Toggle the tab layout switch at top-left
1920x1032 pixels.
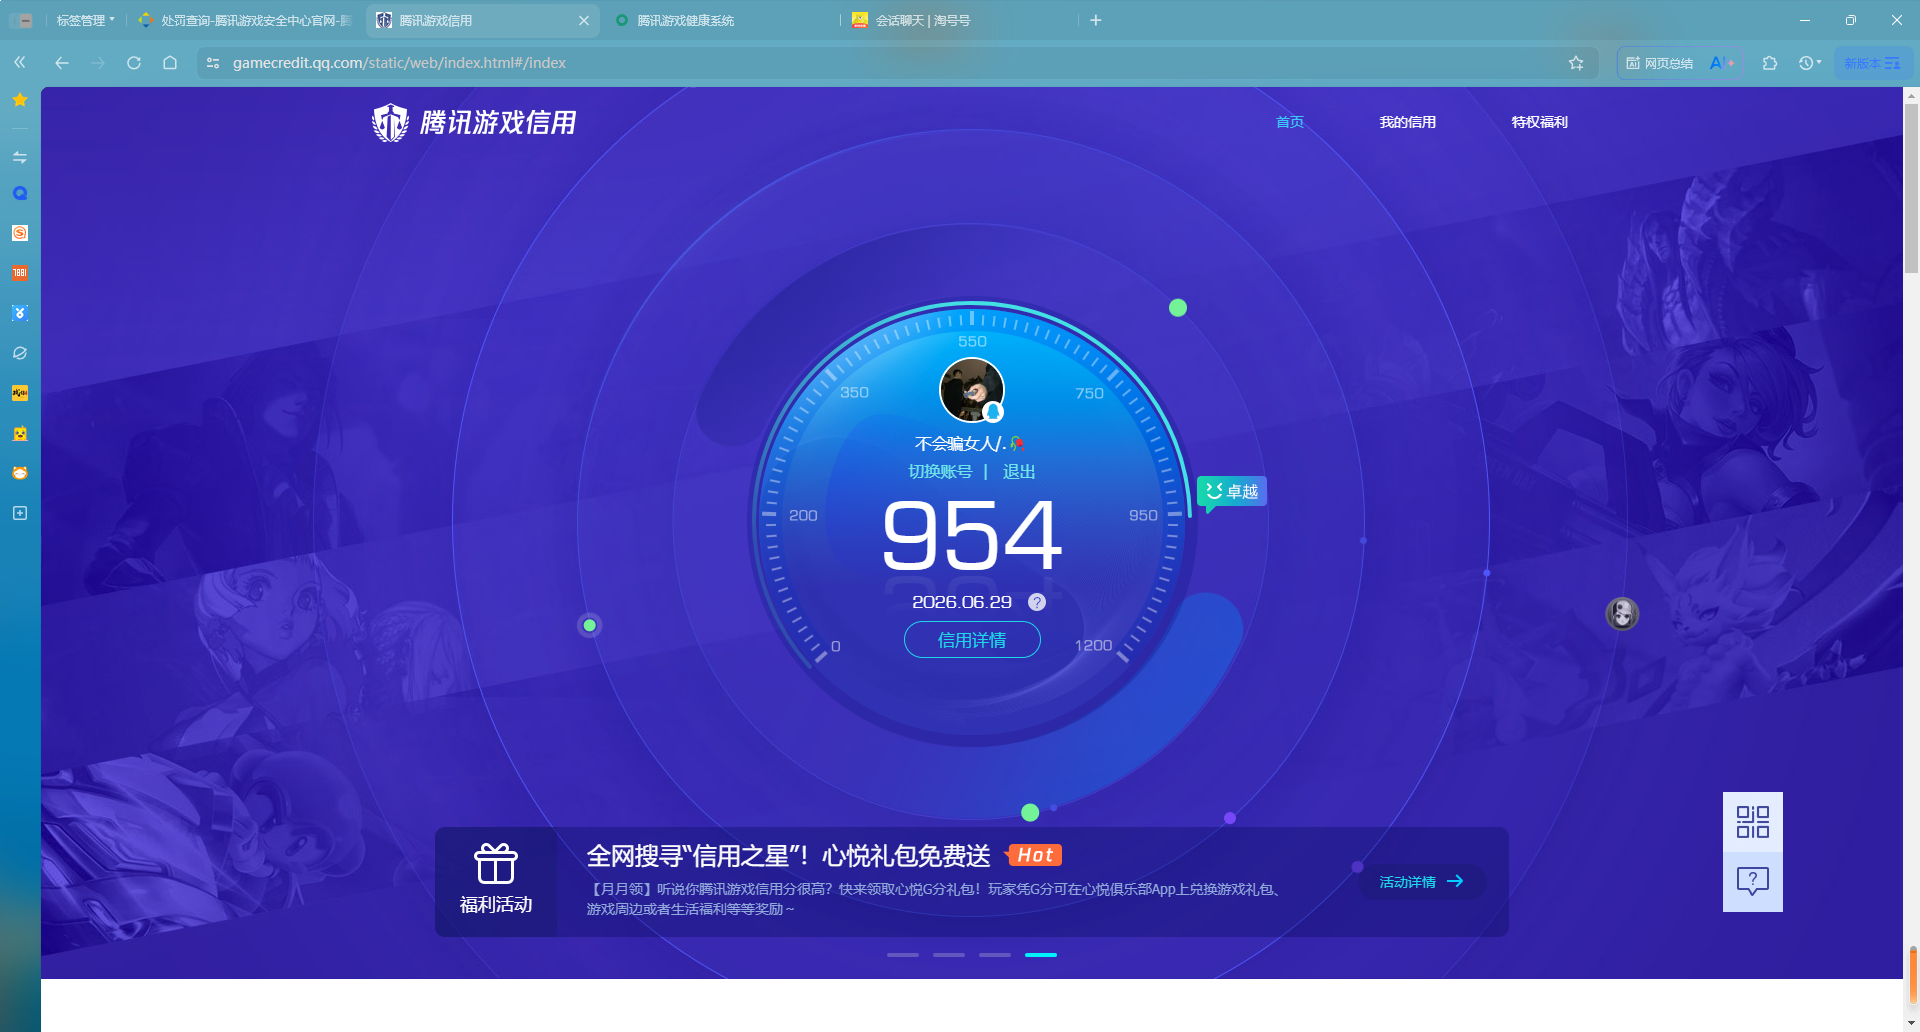click(x=21, y=20)
